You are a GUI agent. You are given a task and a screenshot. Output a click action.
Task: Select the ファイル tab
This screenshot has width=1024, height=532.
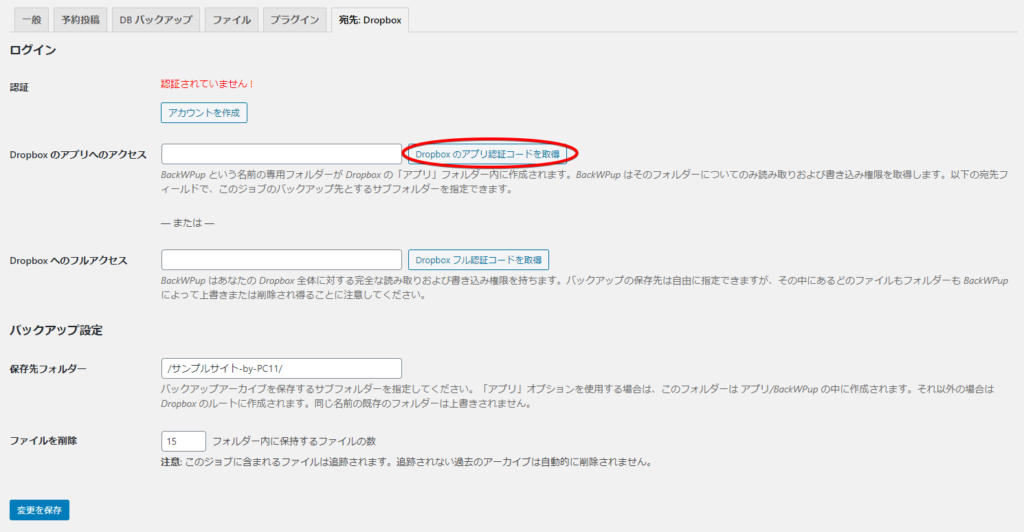232,20
